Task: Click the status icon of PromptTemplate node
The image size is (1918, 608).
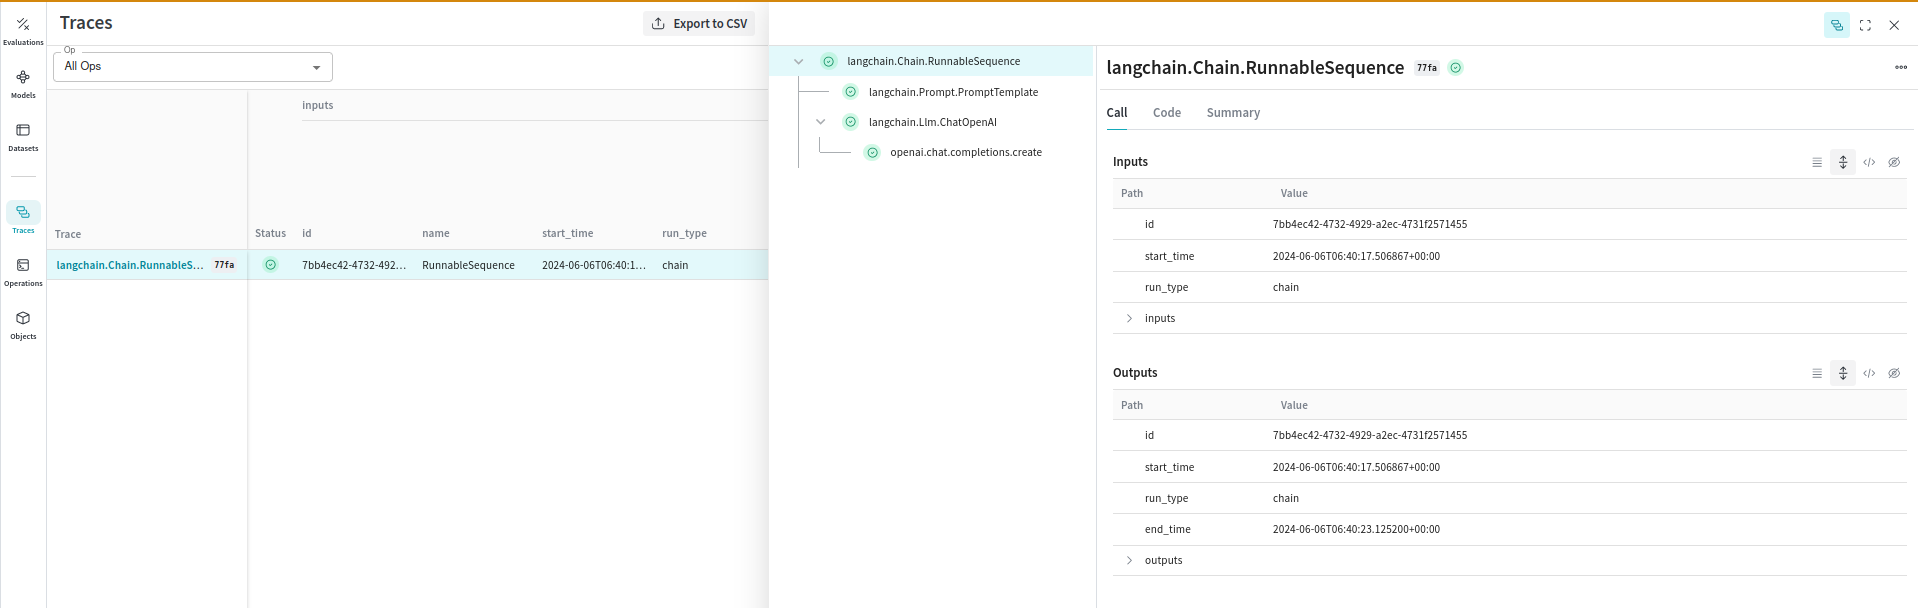Action: point(850,92)
